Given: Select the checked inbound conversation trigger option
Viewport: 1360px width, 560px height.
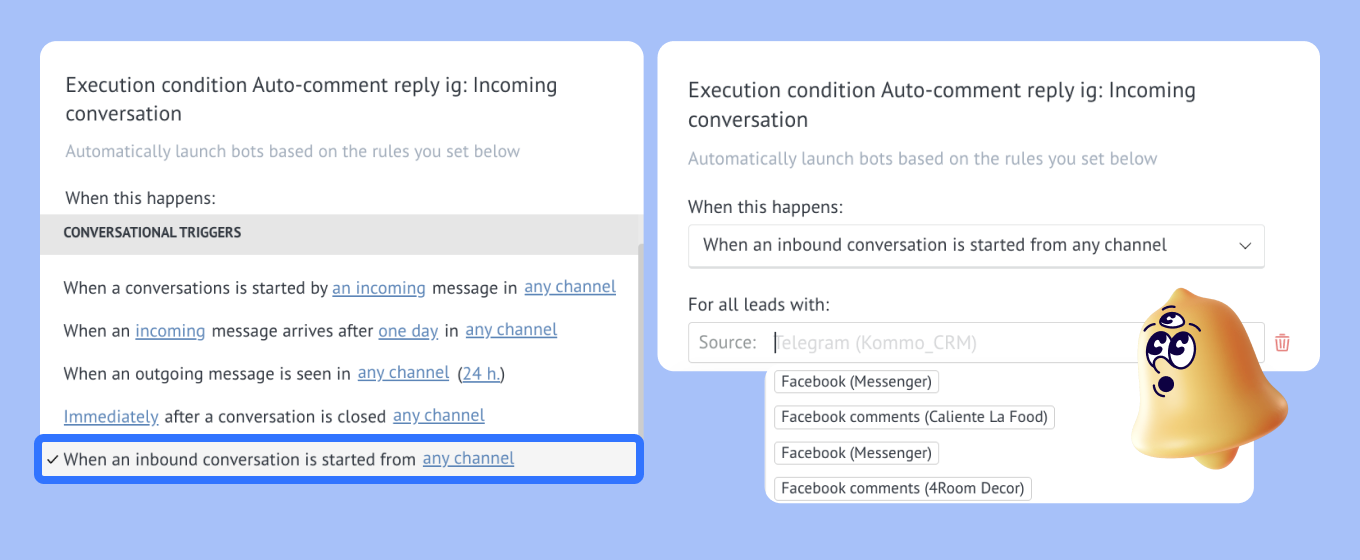Looking at the screenshot, I should [339, 460].
